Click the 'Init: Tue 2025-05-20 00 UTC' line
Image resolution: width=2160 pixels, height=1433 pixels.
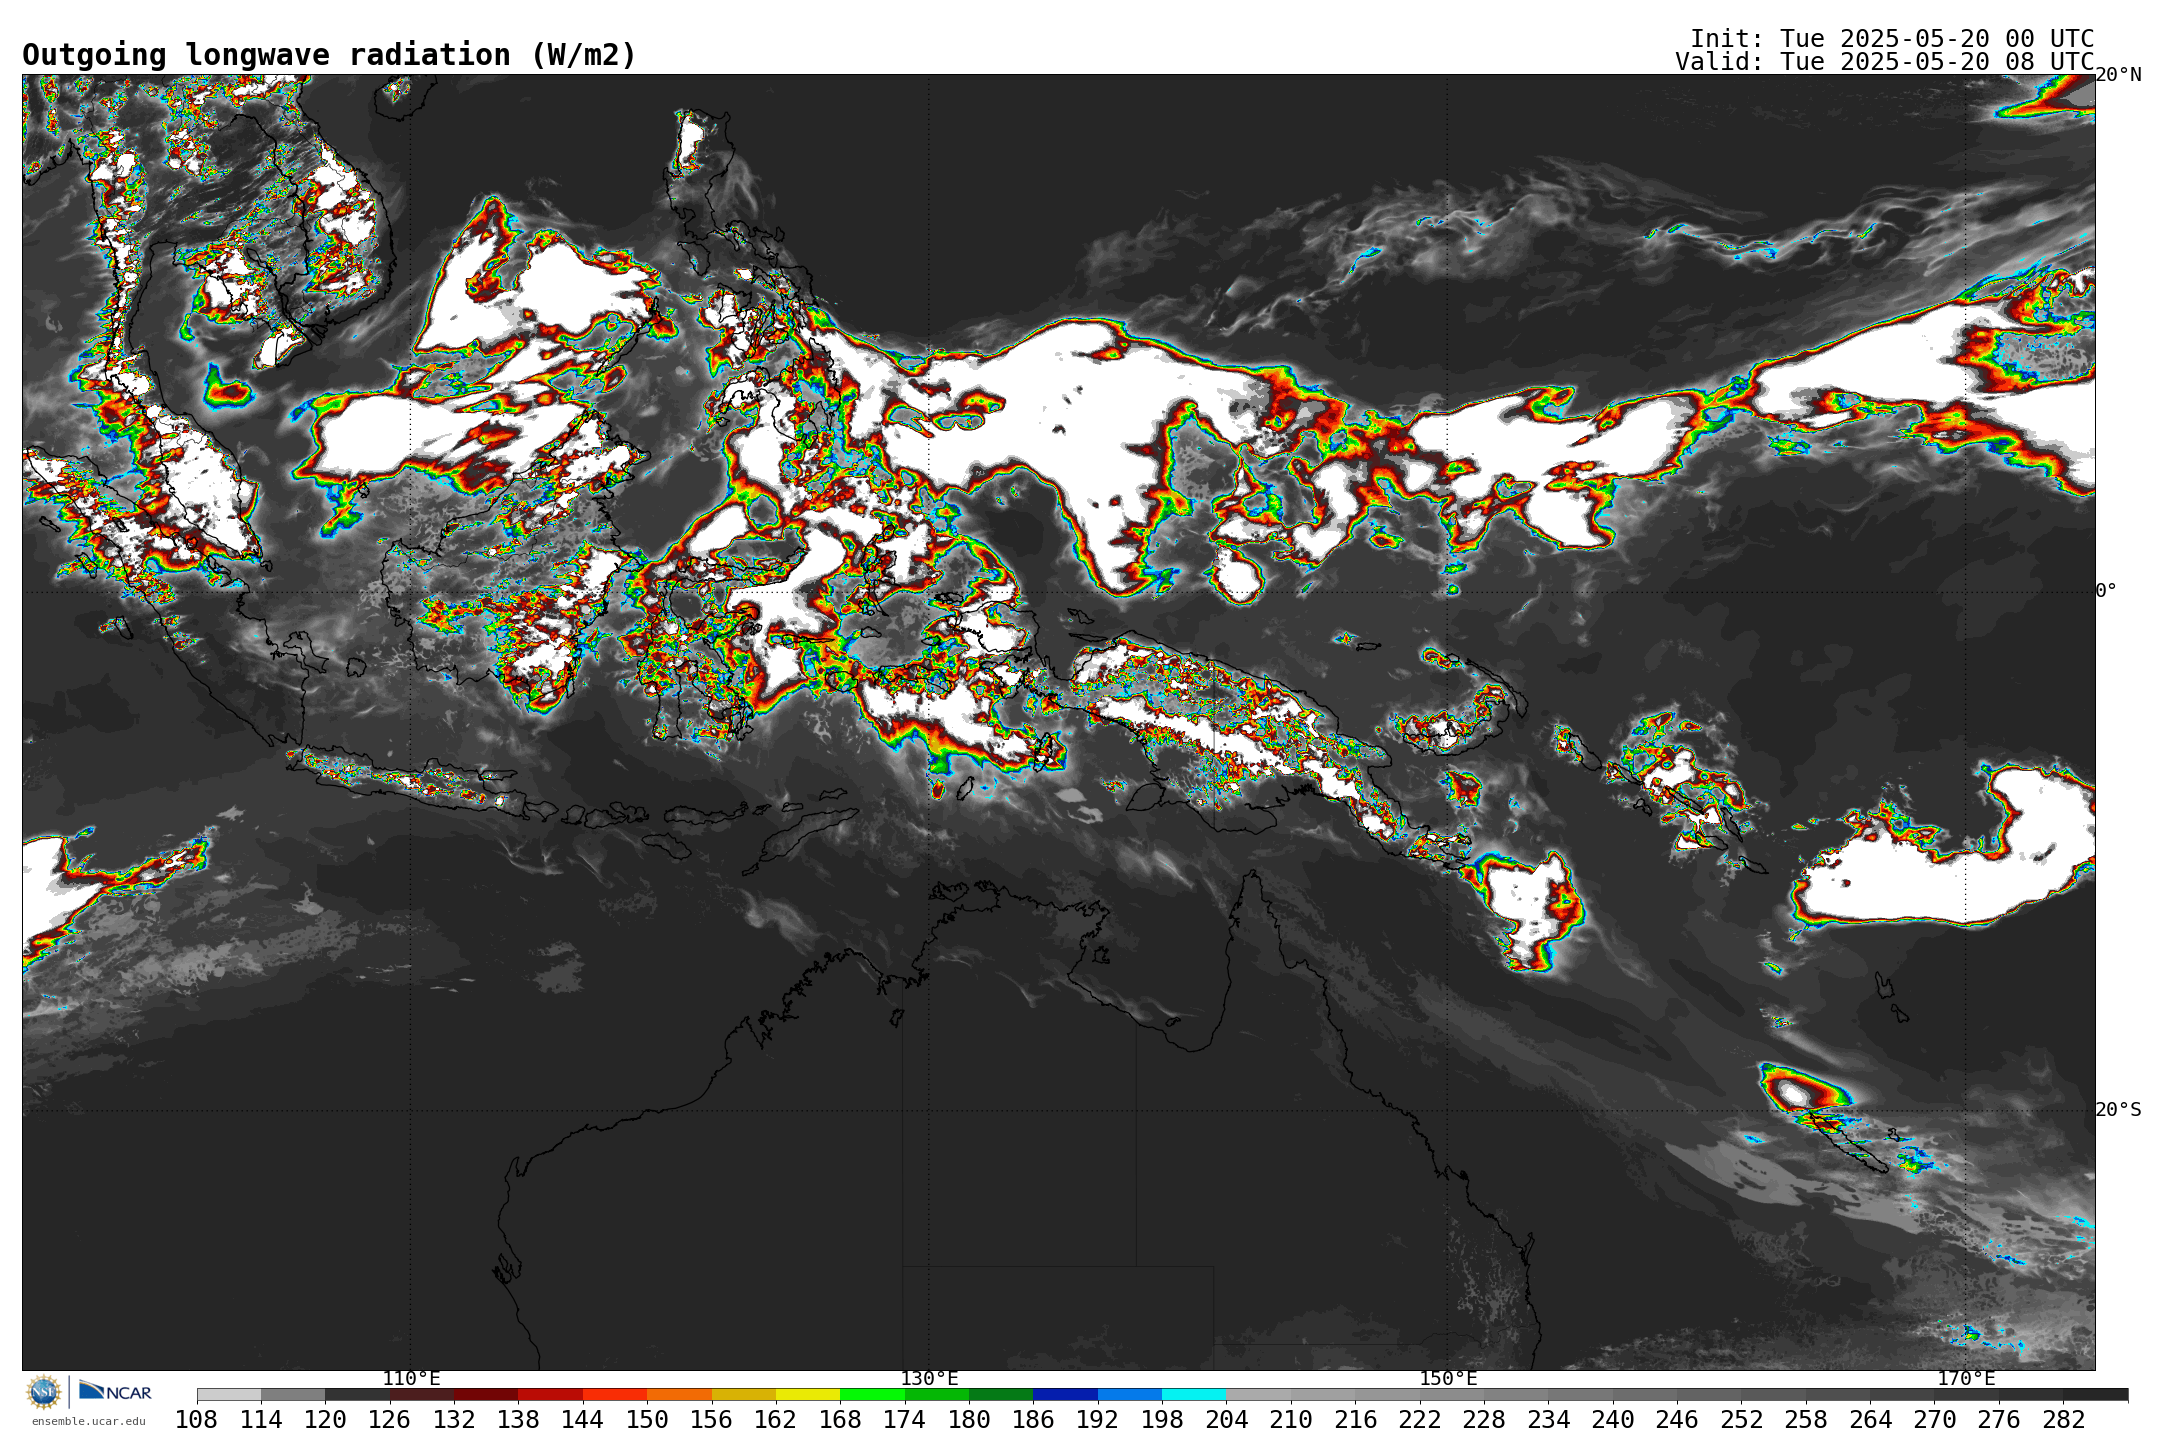[x=1892, y=39]
